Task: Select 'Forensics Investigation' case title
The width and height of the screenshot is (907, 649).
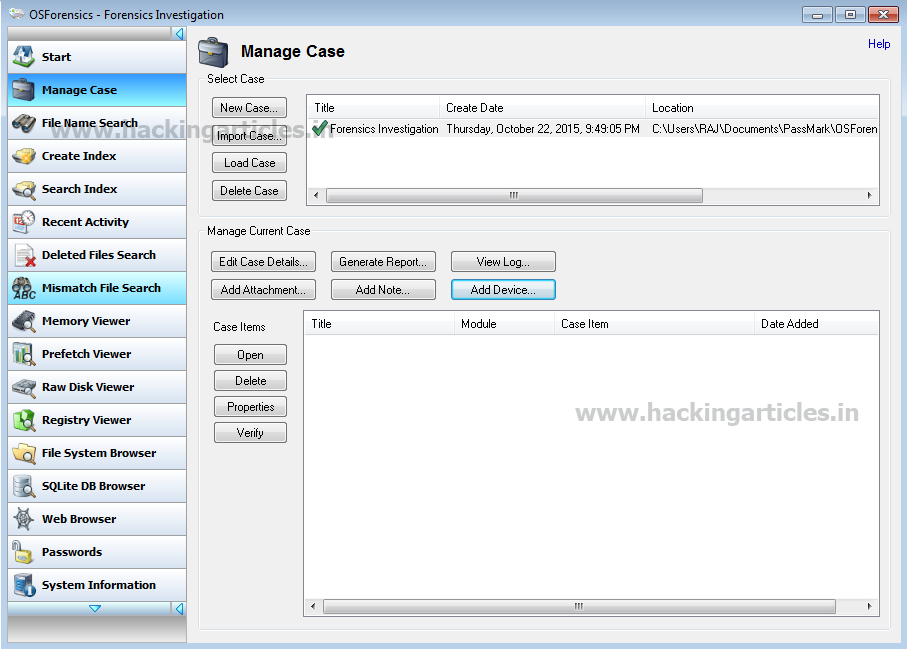Action: pos(384,128)
